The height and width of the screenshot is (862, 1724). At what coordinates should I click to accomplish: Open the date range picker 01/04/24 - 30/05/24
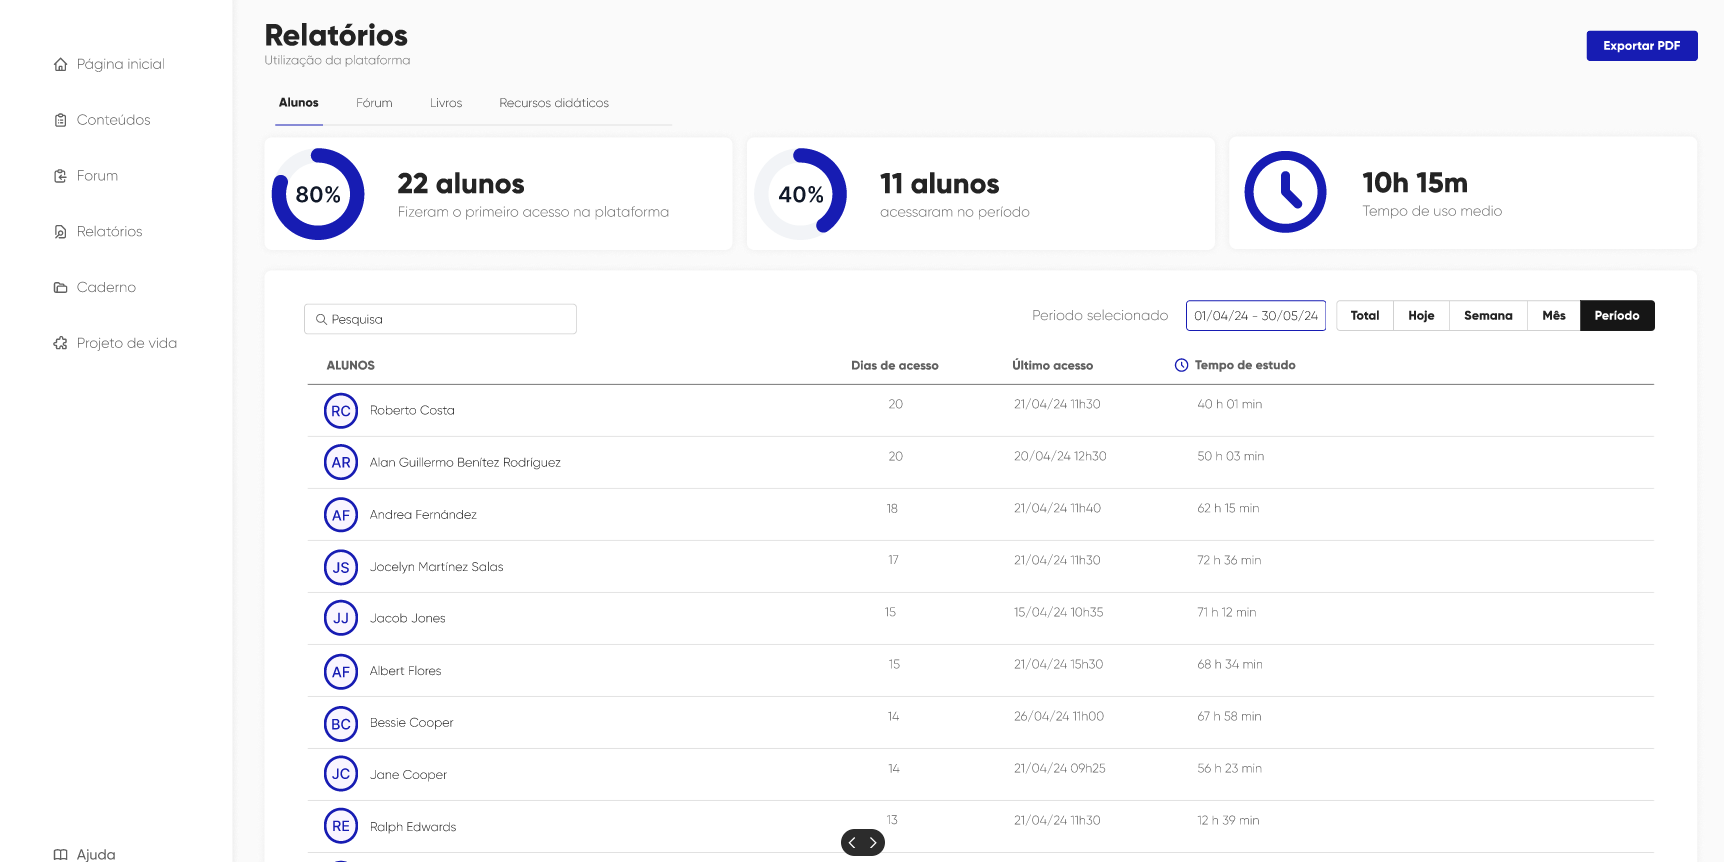coord(1255,316)
